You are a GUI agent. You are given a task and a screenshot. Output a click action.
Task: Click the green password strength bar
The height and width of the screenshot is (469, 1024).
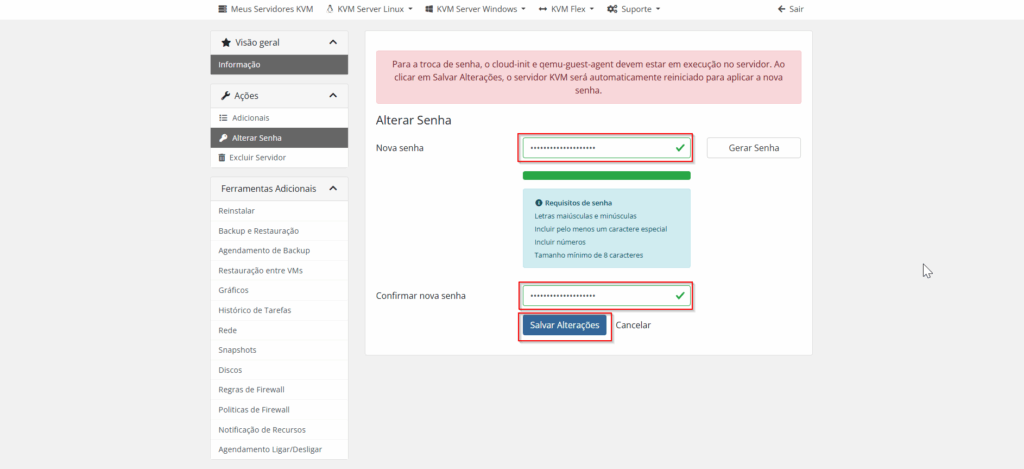tap(606, 175)
